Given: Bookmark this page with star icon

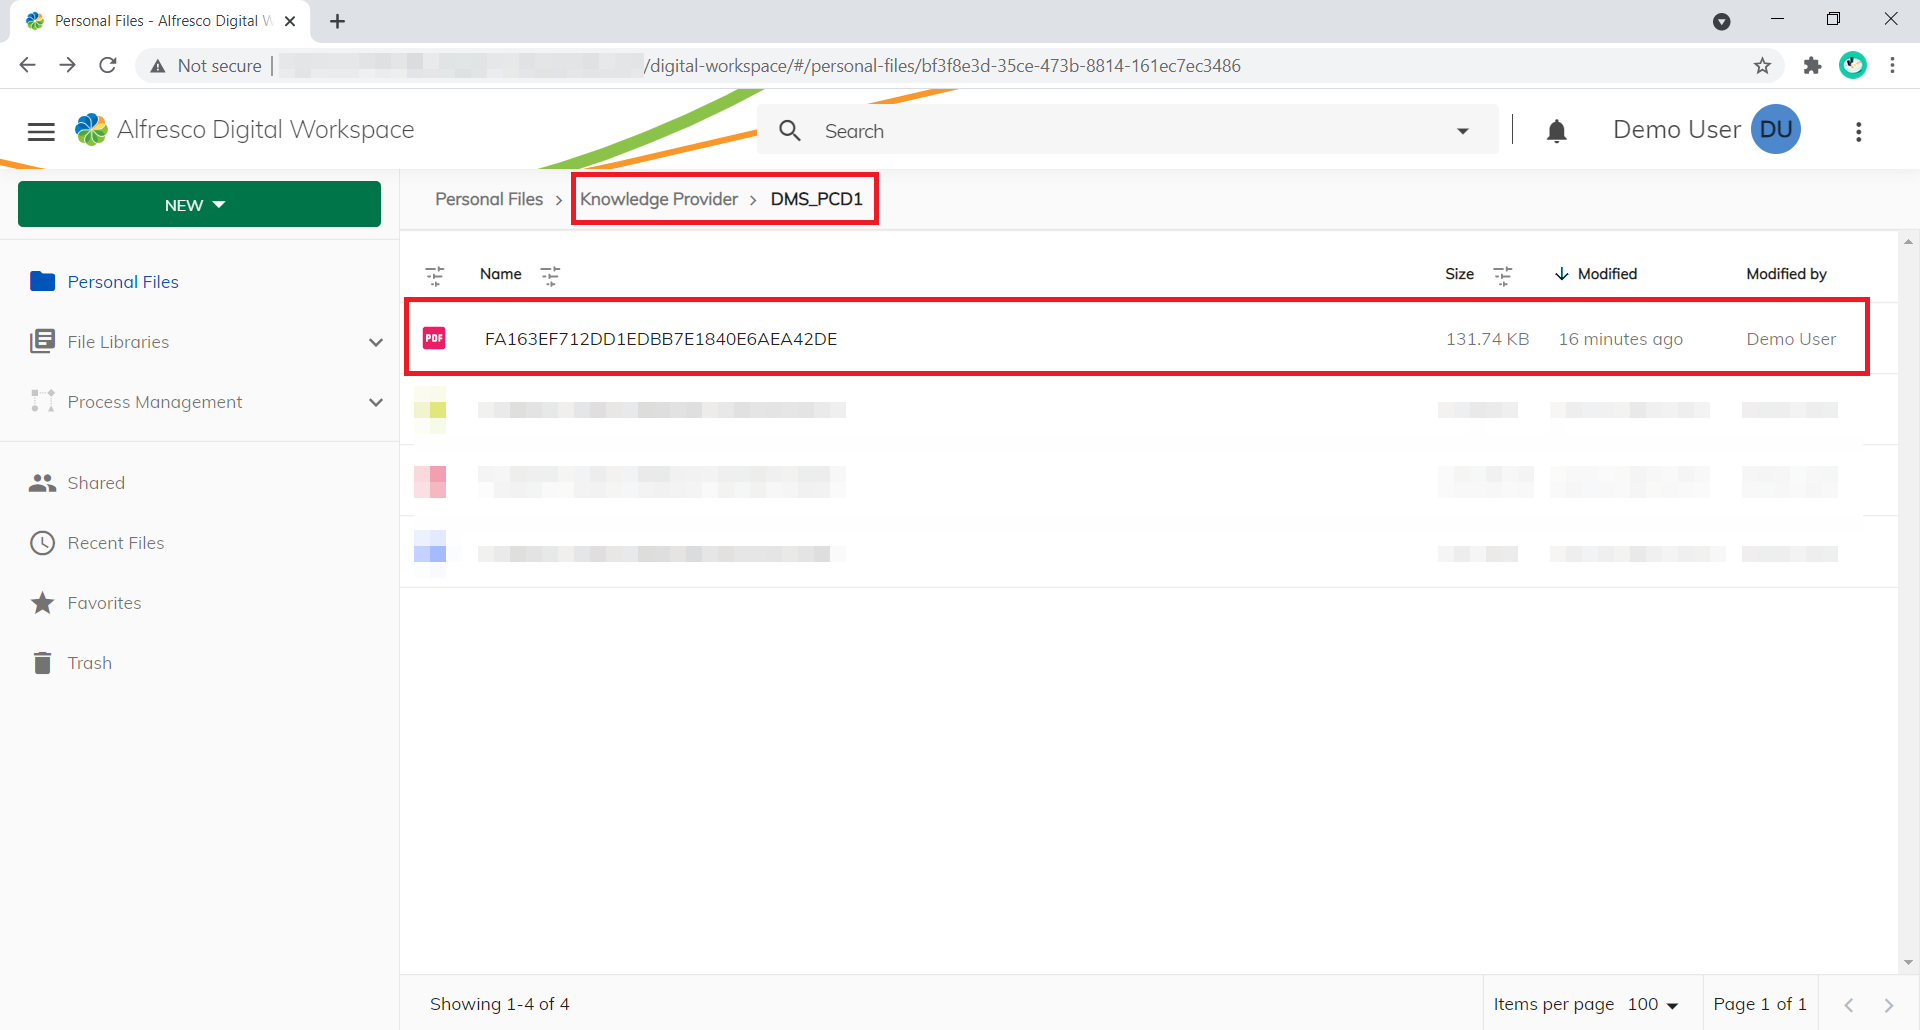Looking at the screenshot, I should coord(1762,66).
